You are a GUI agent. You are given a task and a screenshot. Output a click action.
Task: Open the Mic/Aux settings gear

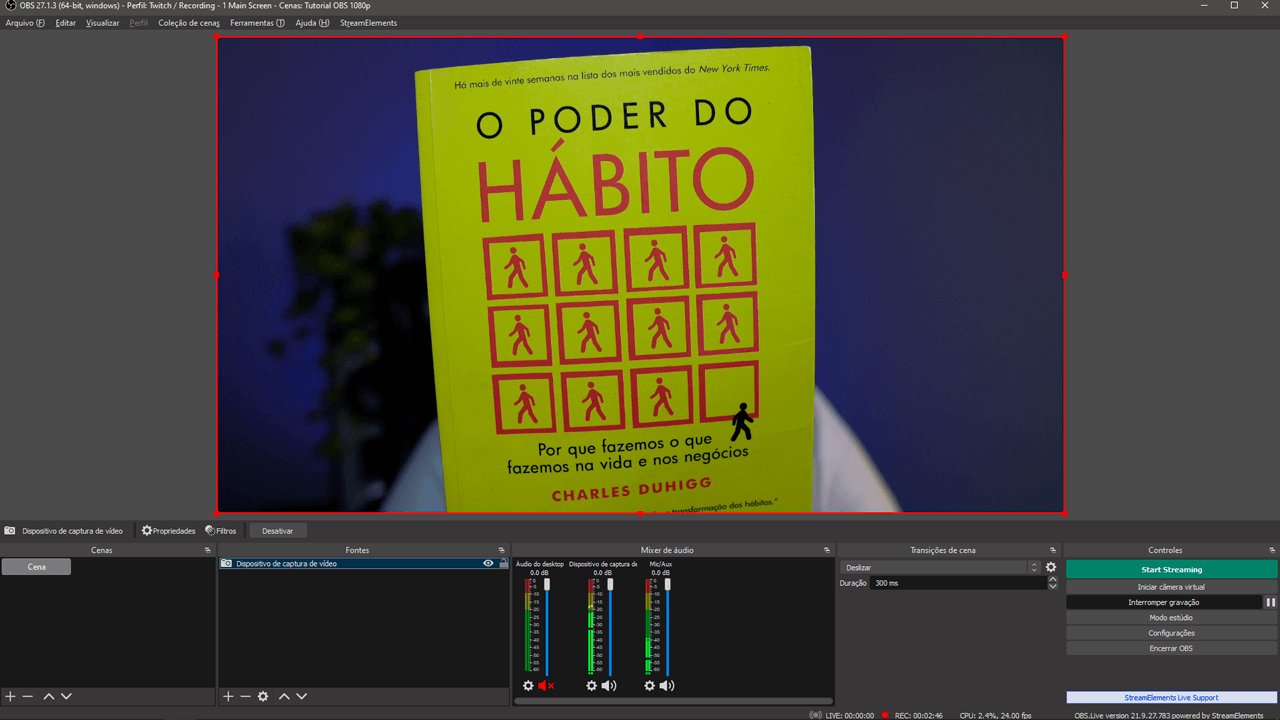(x=650, y=686)
